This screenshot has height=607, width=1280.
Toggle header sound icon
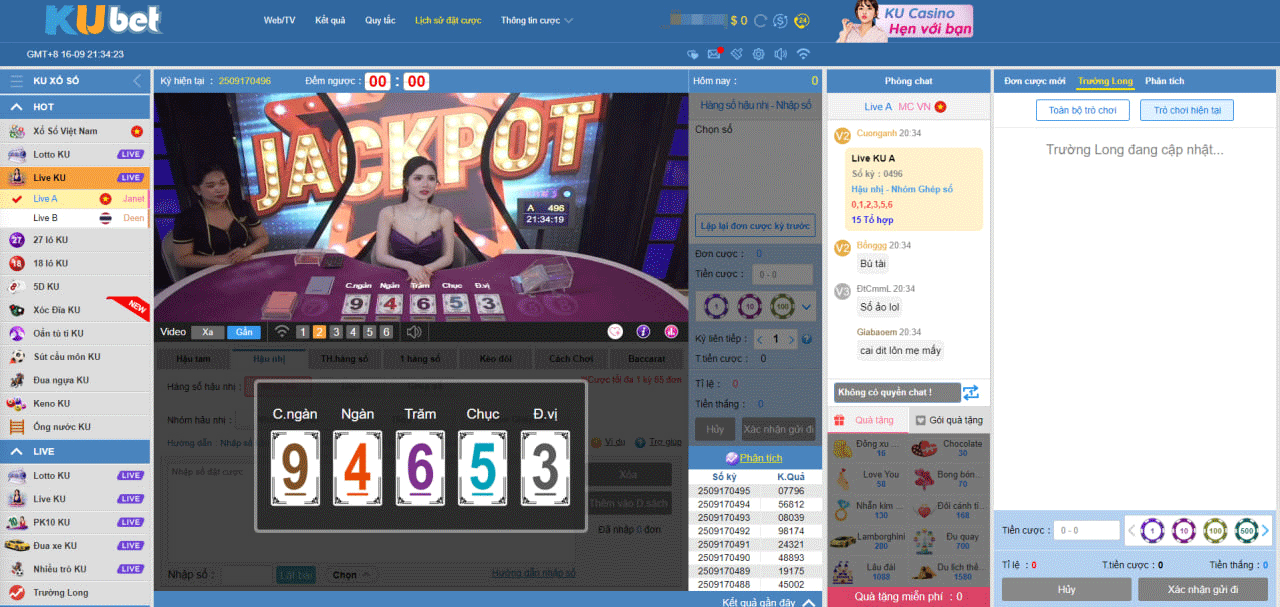[780, 54]
